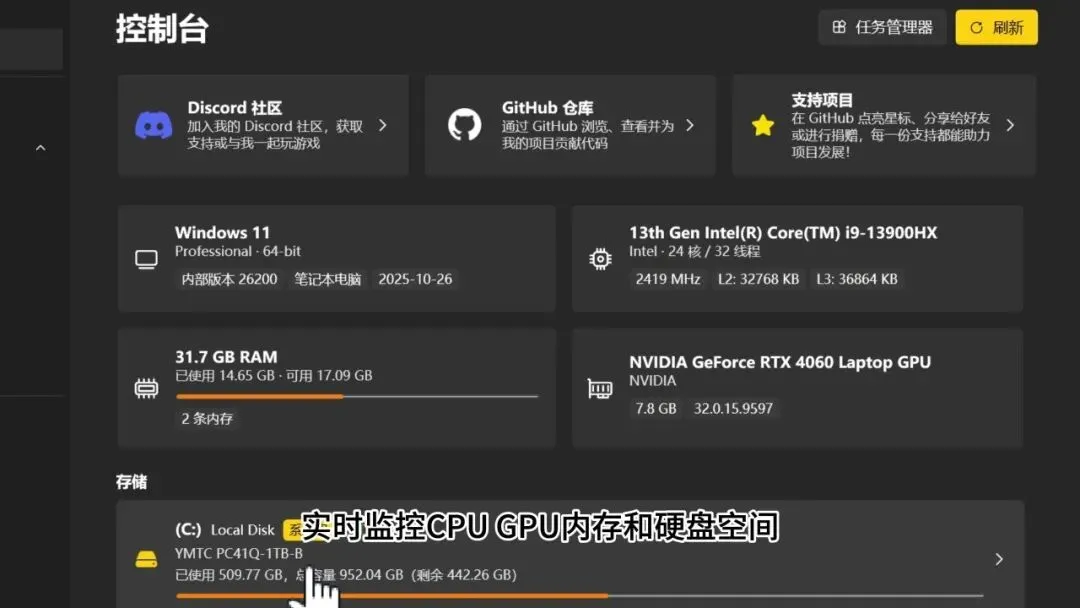Click the 已使用 14.65 GB memory text
Image resolution: width=1080 pixels, height=608 pixels.
click(x=225, y=376)
